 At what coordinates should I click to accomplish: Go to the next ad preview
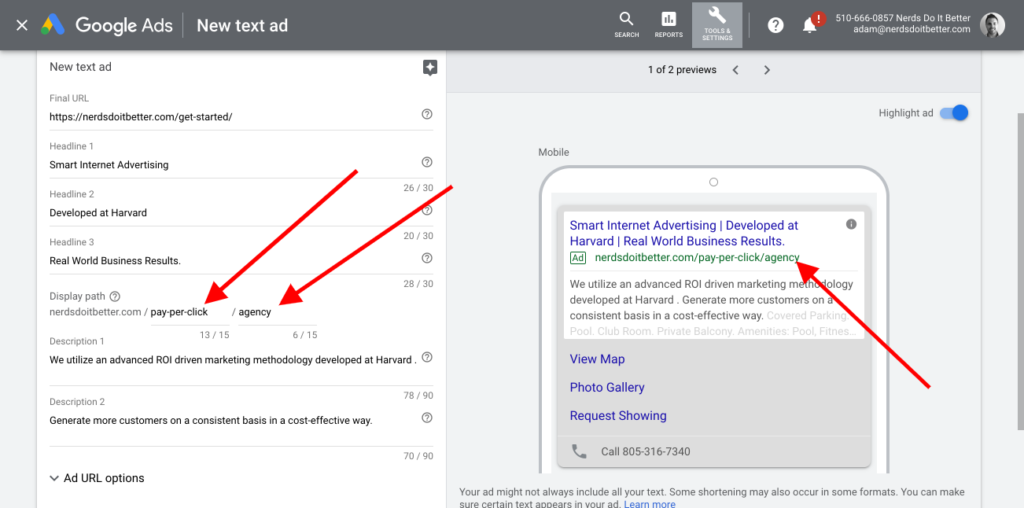click(x=767, y=70)
